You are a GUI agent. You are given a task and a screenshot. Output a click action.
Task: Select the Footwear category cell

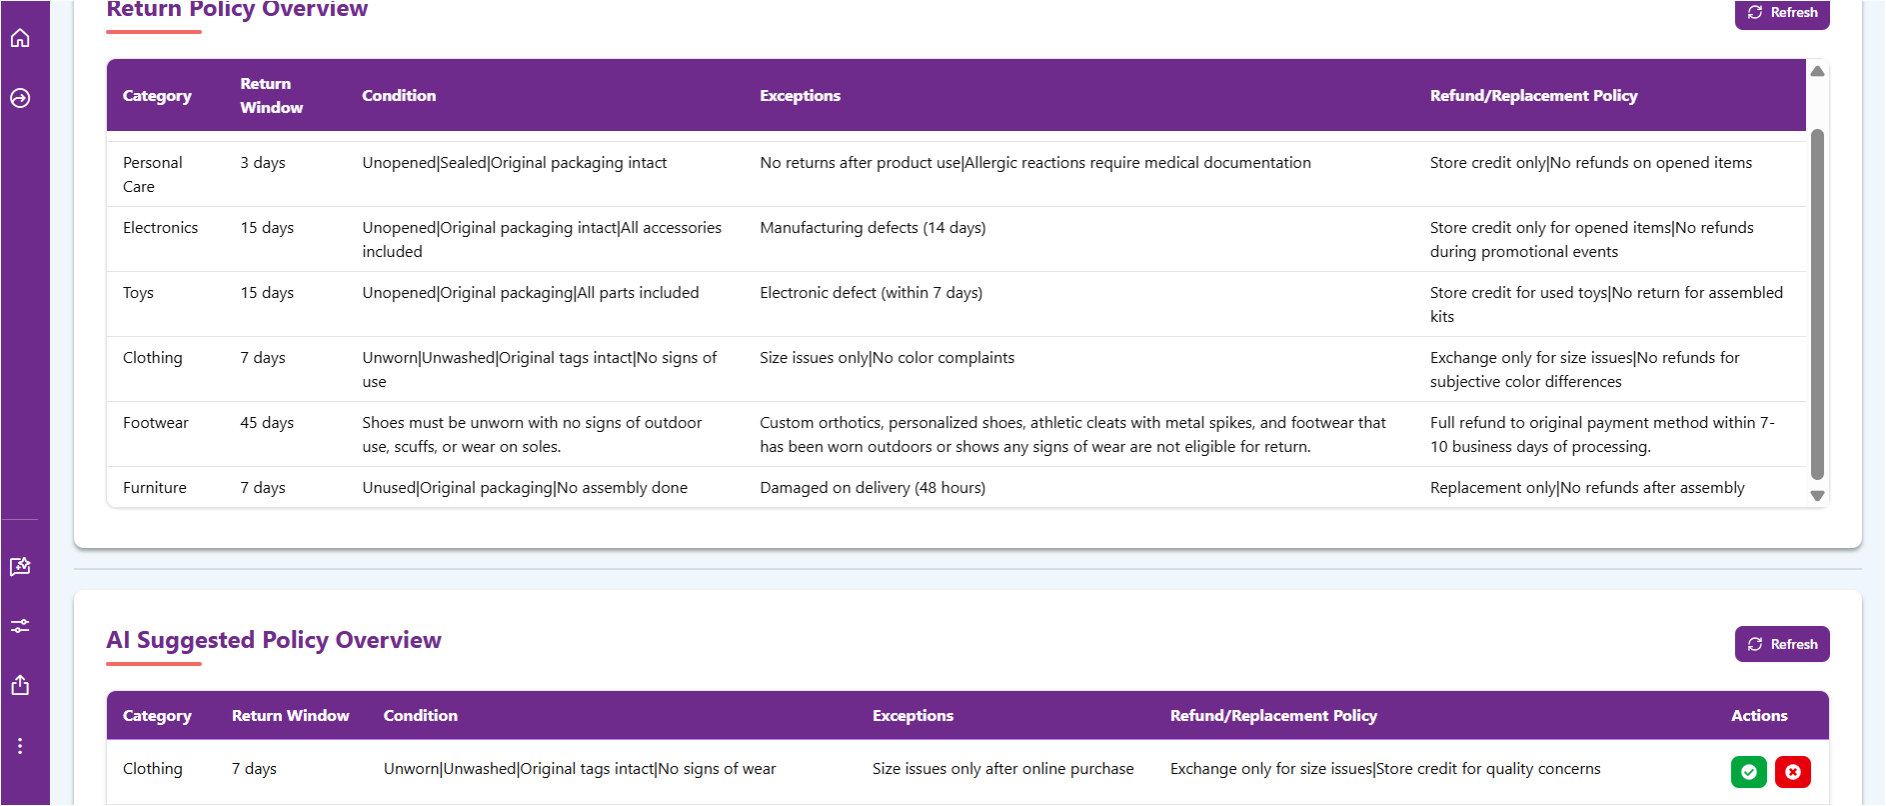point(155,423)
